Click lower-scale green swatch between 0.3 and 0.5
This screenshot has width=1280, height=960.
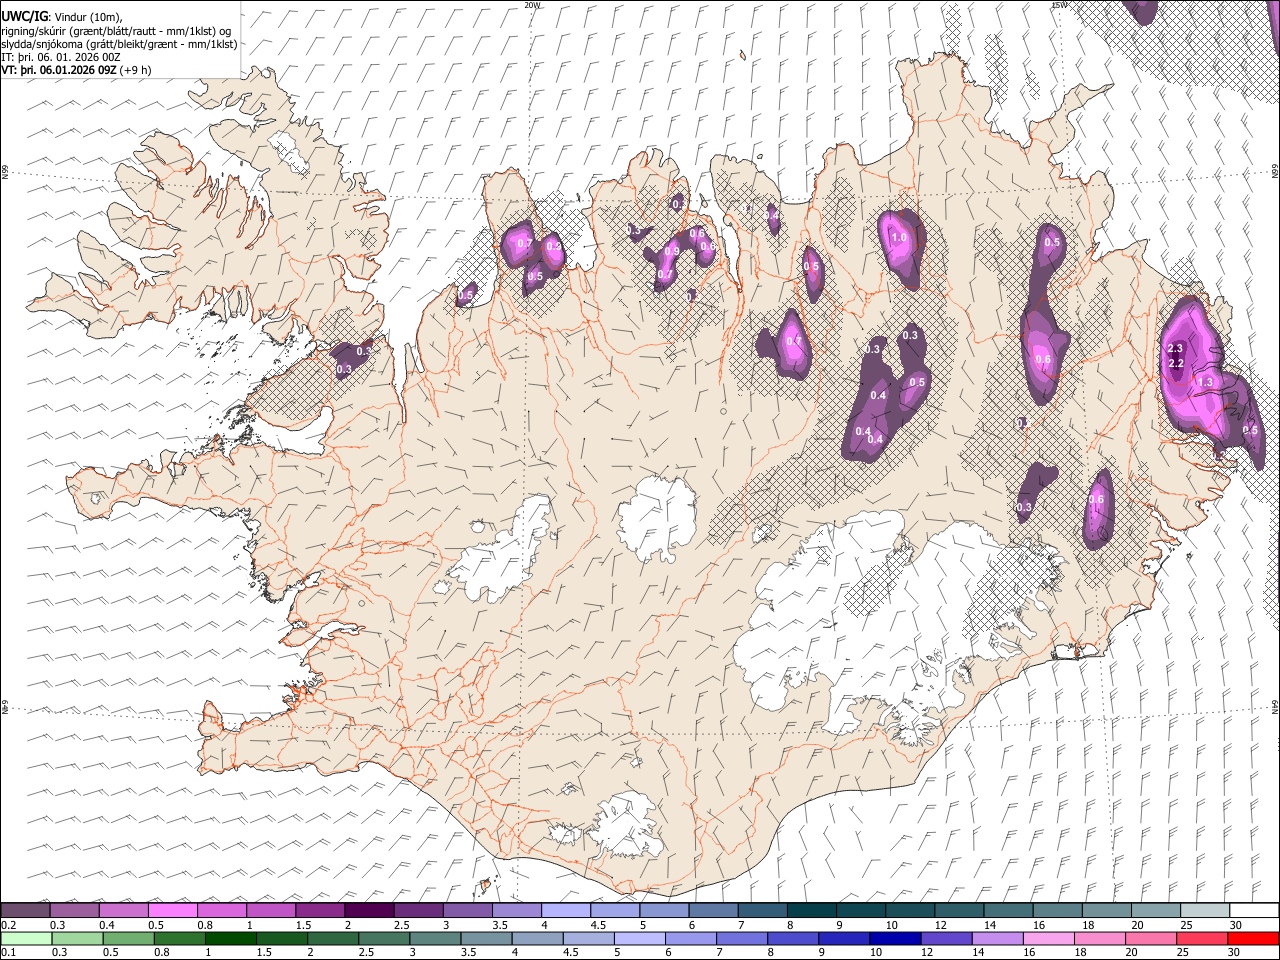click(76, 938)
